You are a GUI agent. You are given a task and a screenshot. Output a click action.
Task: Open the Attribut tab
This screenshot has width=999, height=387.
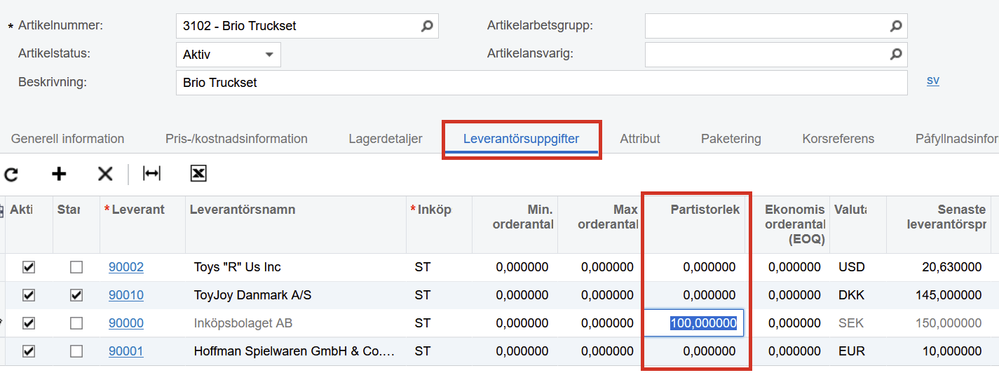(x=640, y=138)
